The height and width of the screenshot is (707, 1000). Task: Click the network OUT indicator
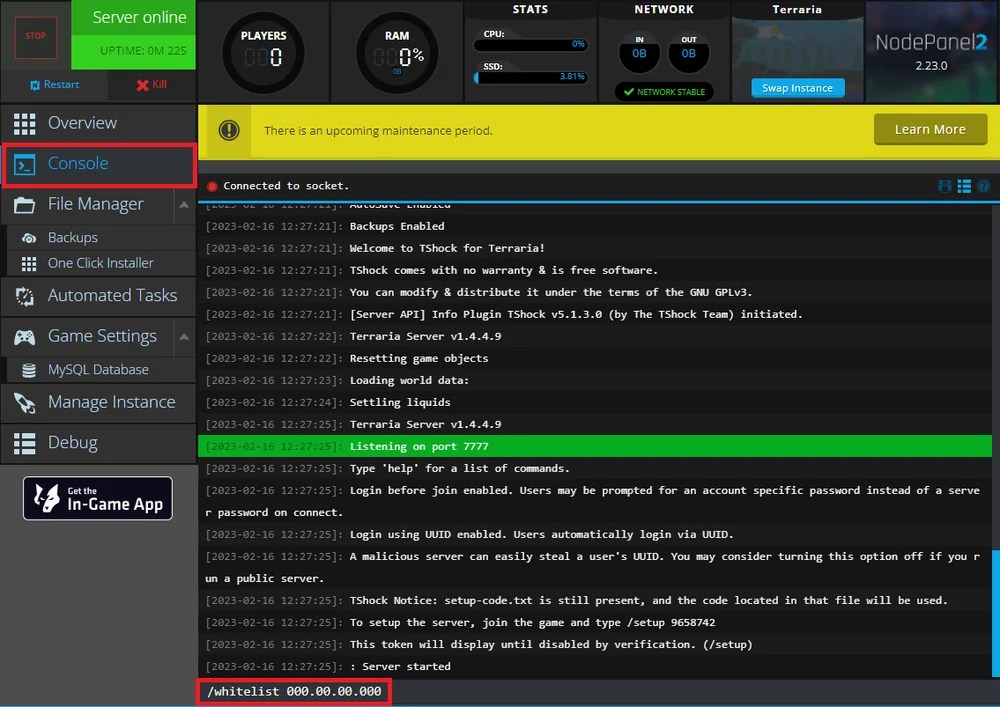[688, 52]
